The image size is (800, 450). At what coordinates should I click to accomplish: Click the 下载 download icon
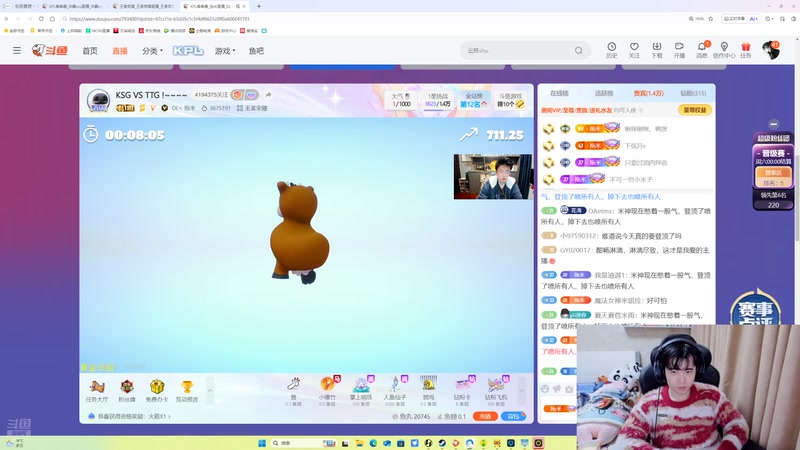click(x=657, y=50)
